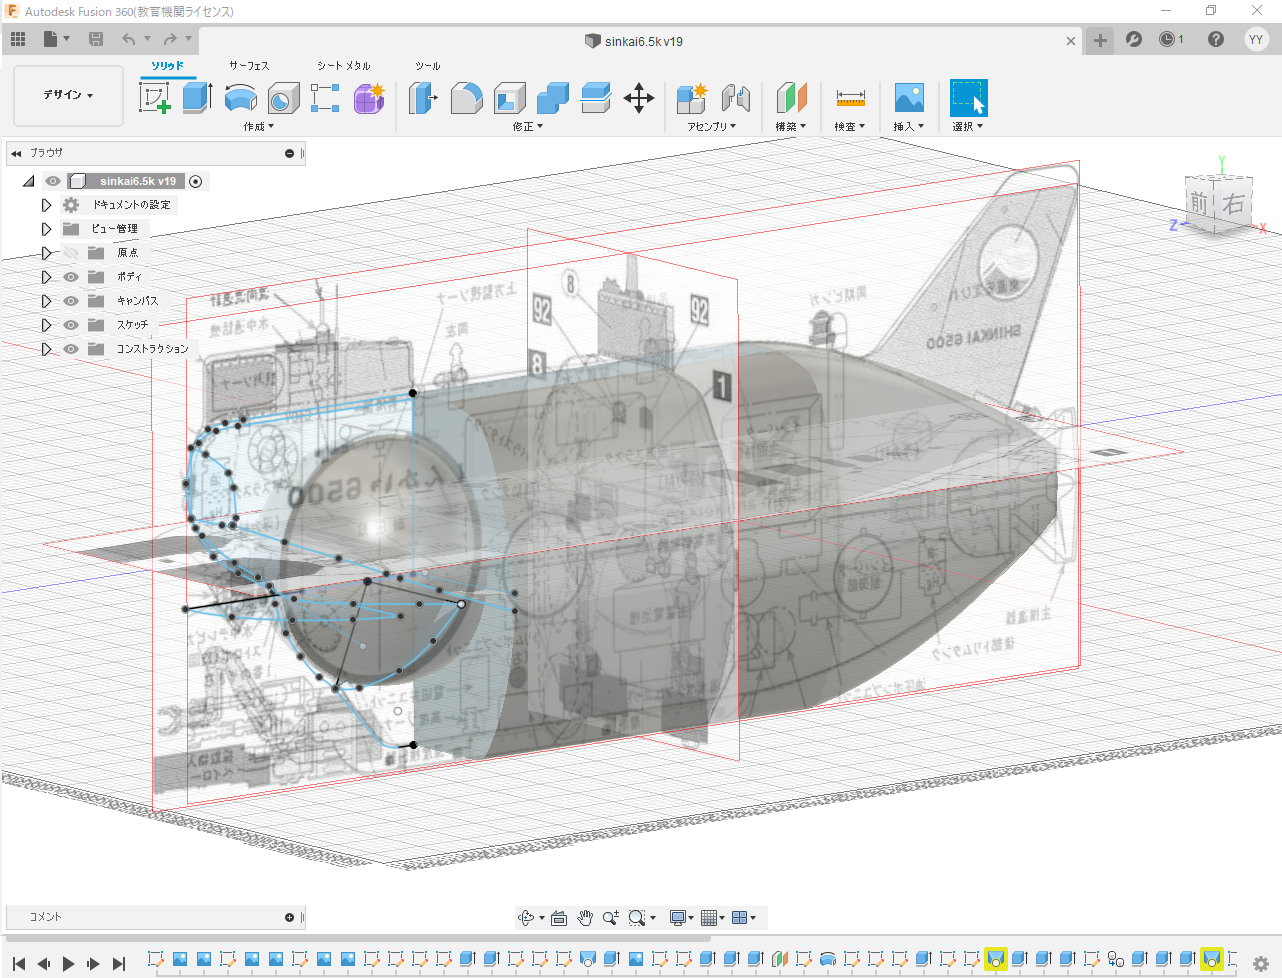Open the 構築 dropdown menu
The image size is (1282, 978).
coord(791,127)
